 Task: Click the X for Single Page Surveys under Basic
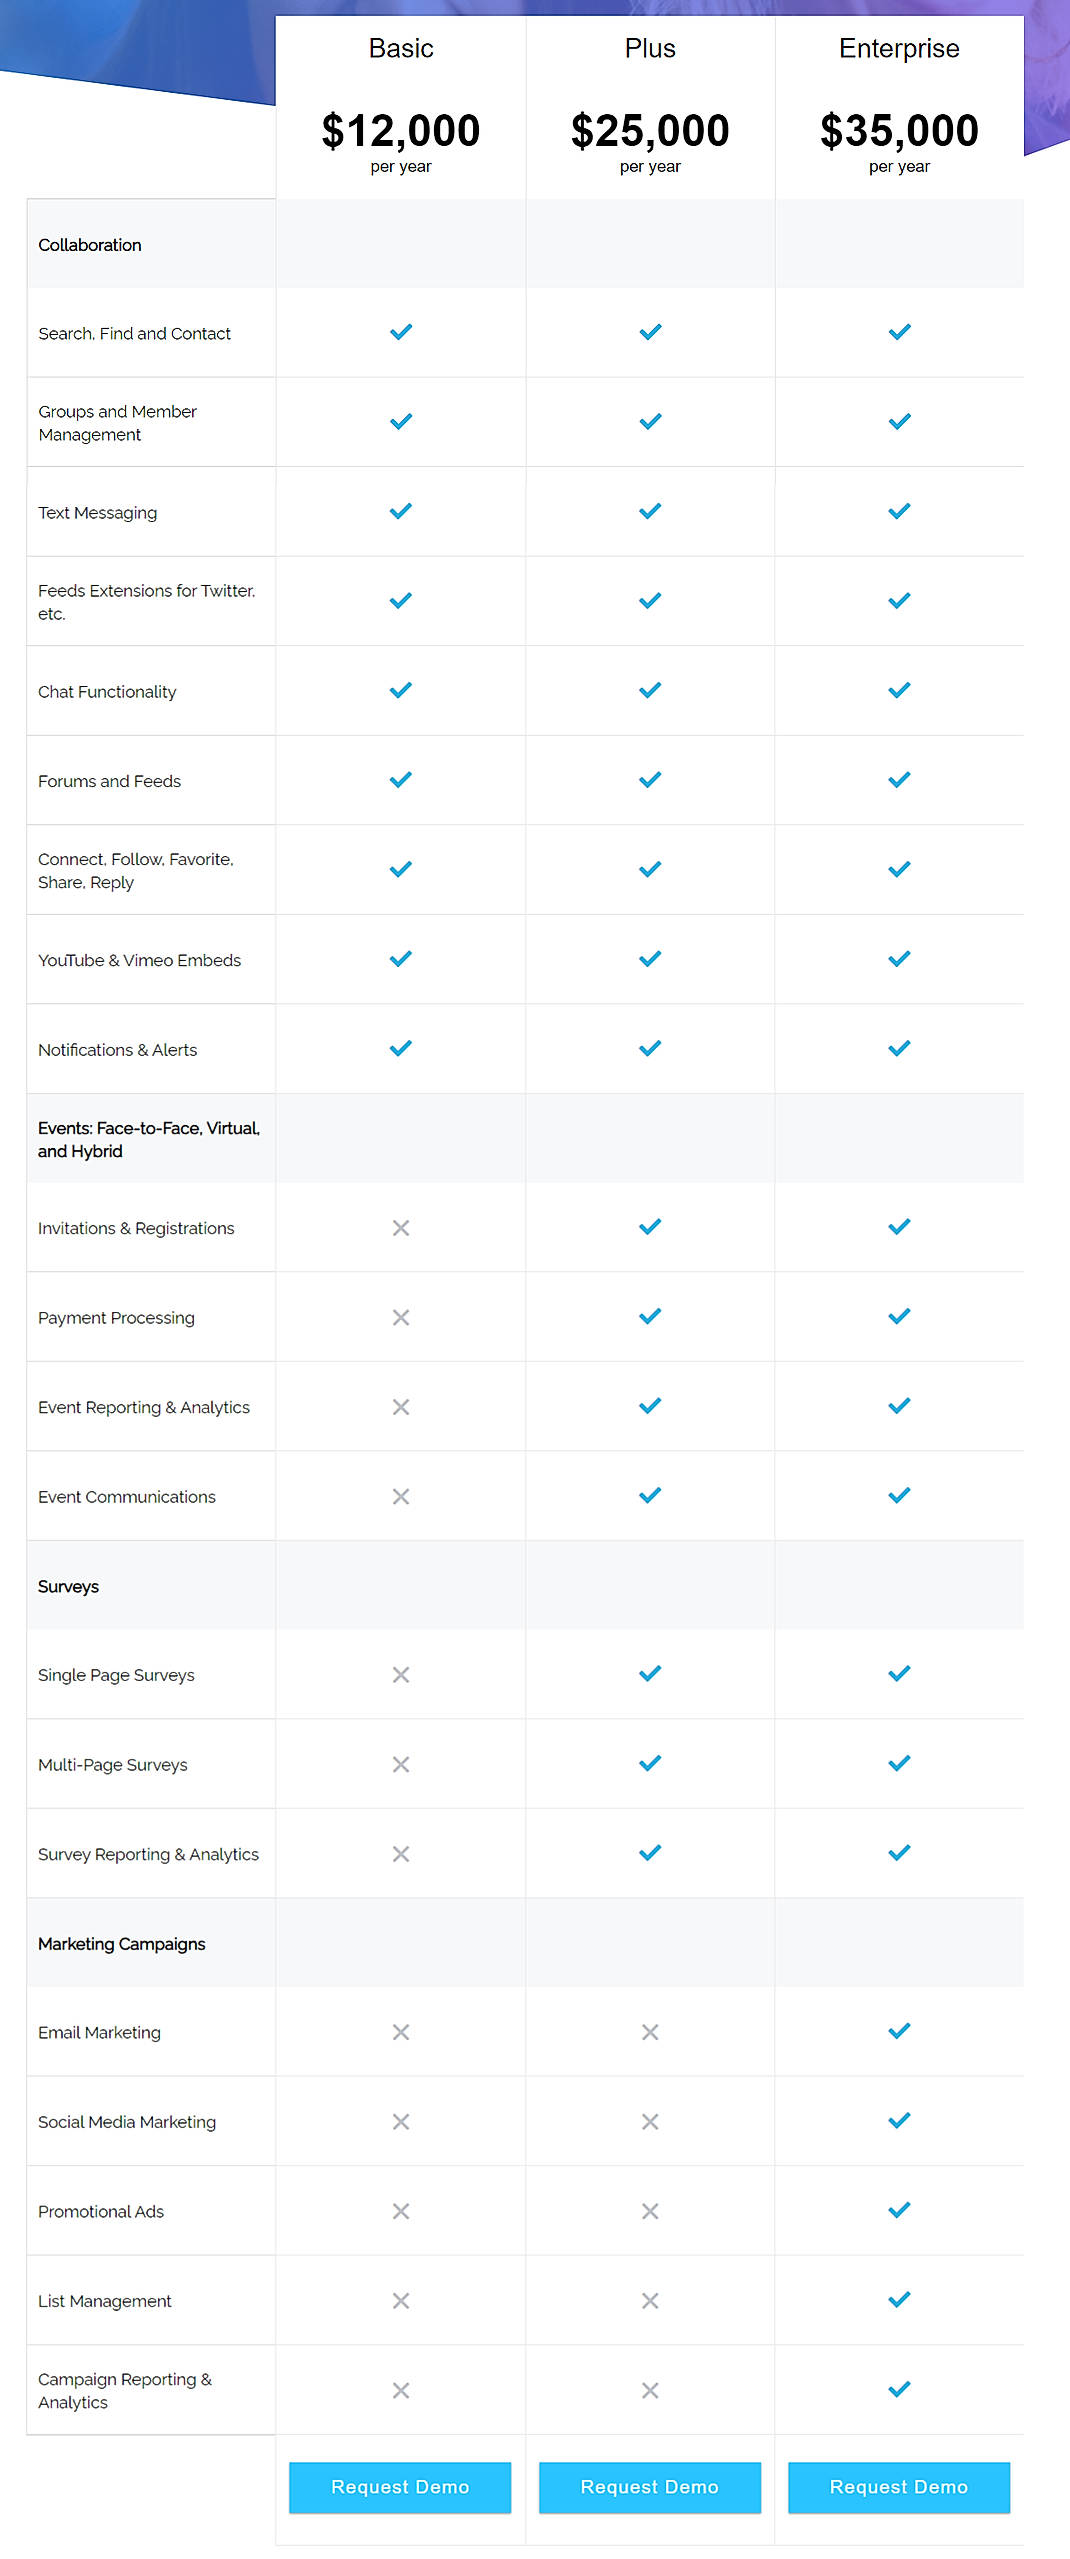400,1674
